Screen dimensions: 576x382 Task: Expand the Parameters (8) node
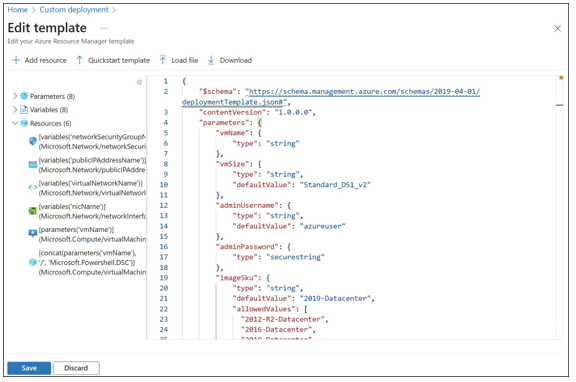[x=15, y=96]
